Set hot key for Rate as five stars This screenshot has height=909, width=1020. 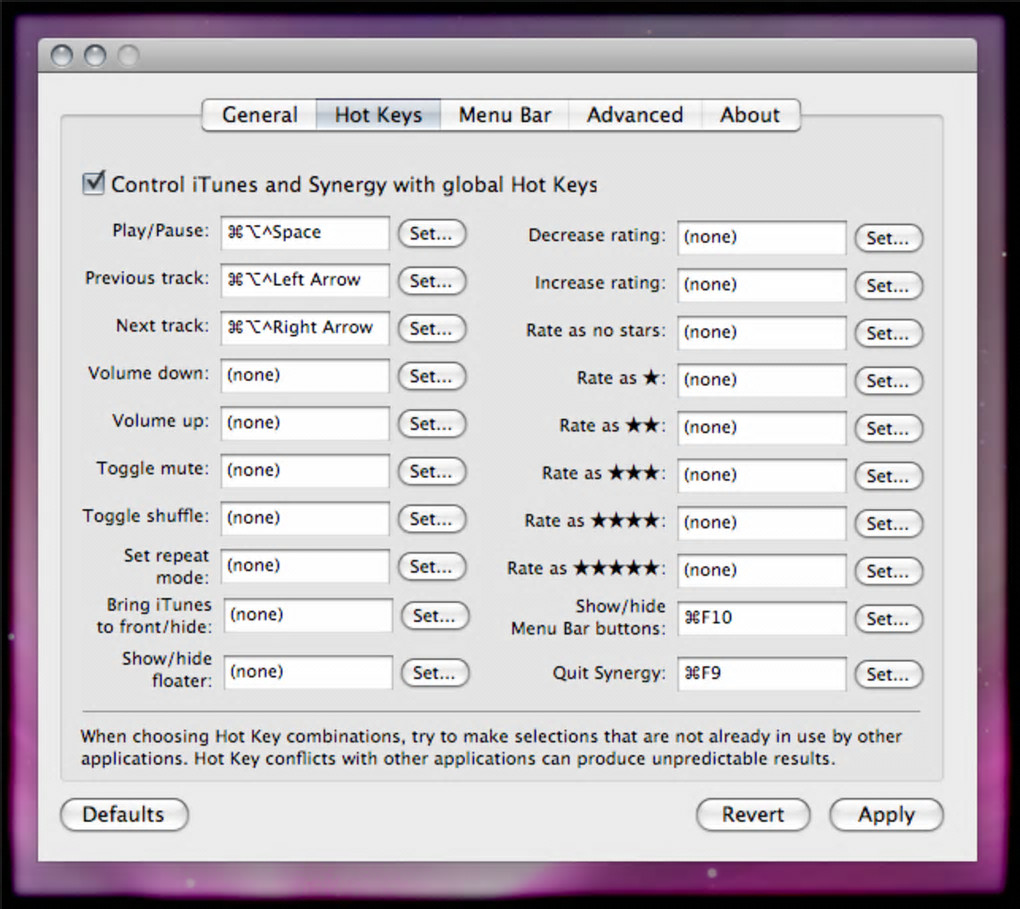(x=889, y=571)
